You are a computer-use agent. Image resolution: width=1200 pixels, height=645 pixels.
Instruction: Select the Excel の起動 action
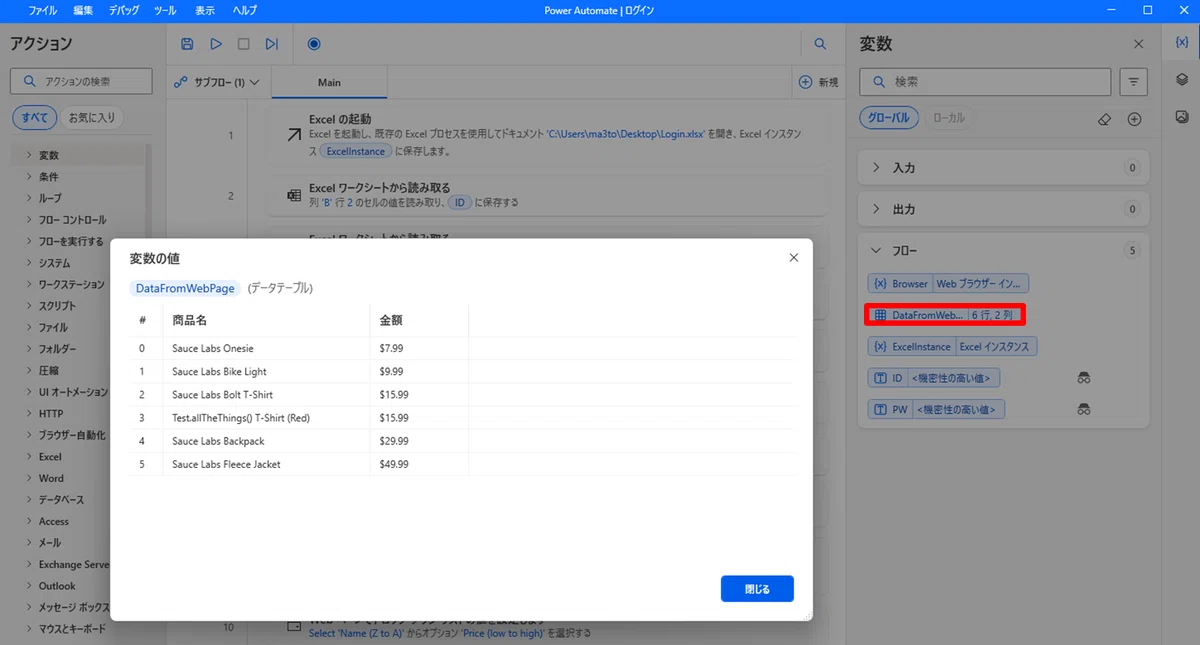(x=548, y=135)
